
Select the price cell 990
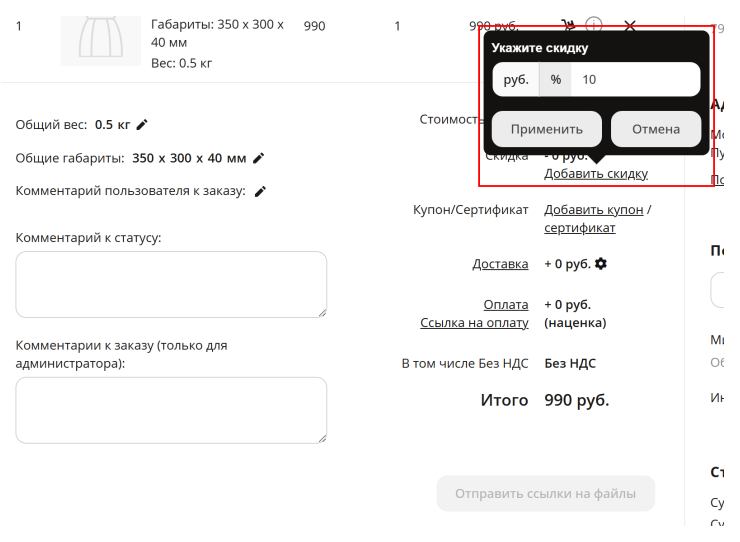pos(314,26)
